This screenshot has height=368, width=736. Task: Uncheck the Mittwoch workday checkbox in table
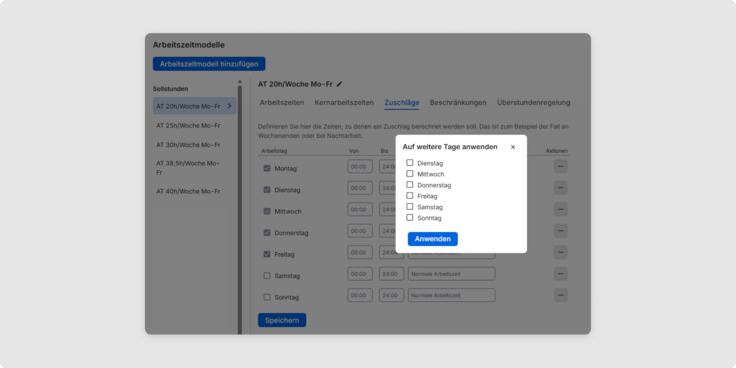pos(267,211)
